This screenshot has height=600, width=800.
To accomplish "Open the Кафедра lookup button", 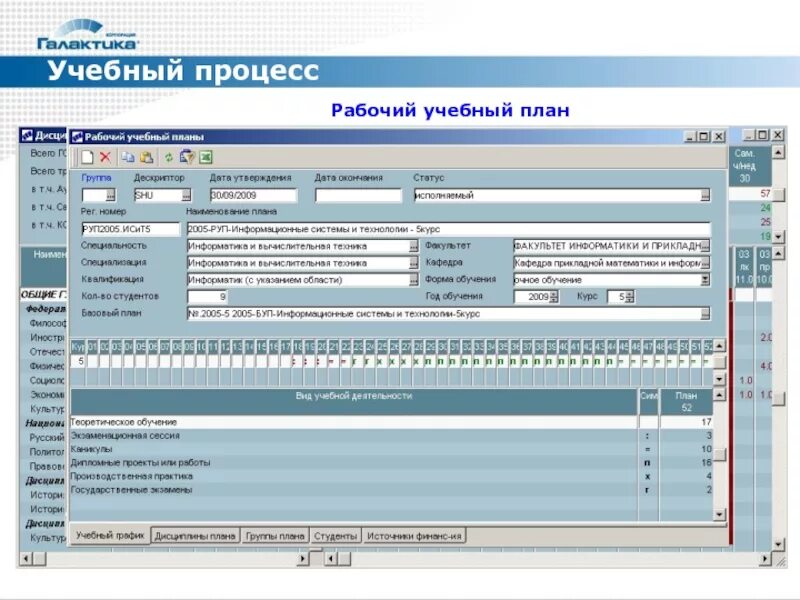I will pyautogui.click(x=705, y=263).
